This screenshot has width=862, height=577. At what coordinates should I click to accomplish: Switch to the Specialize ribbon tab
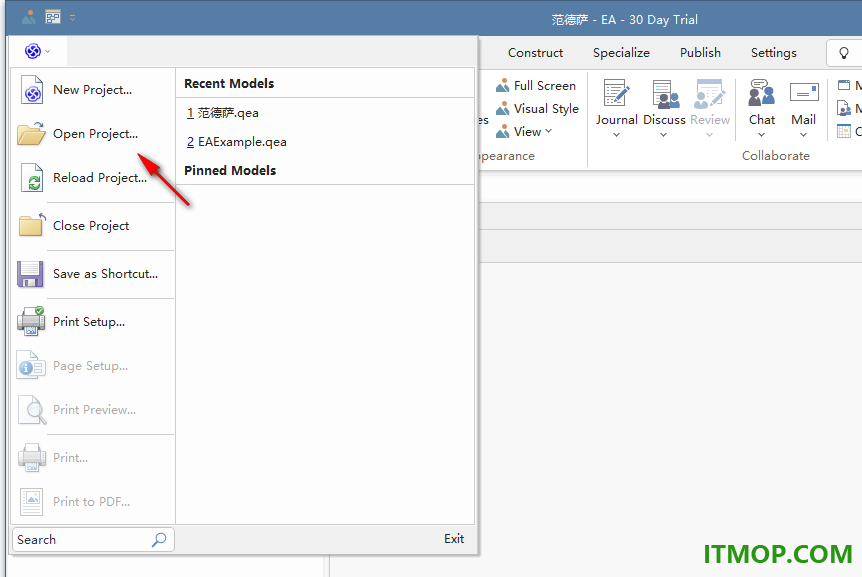(x=621, y=53)
